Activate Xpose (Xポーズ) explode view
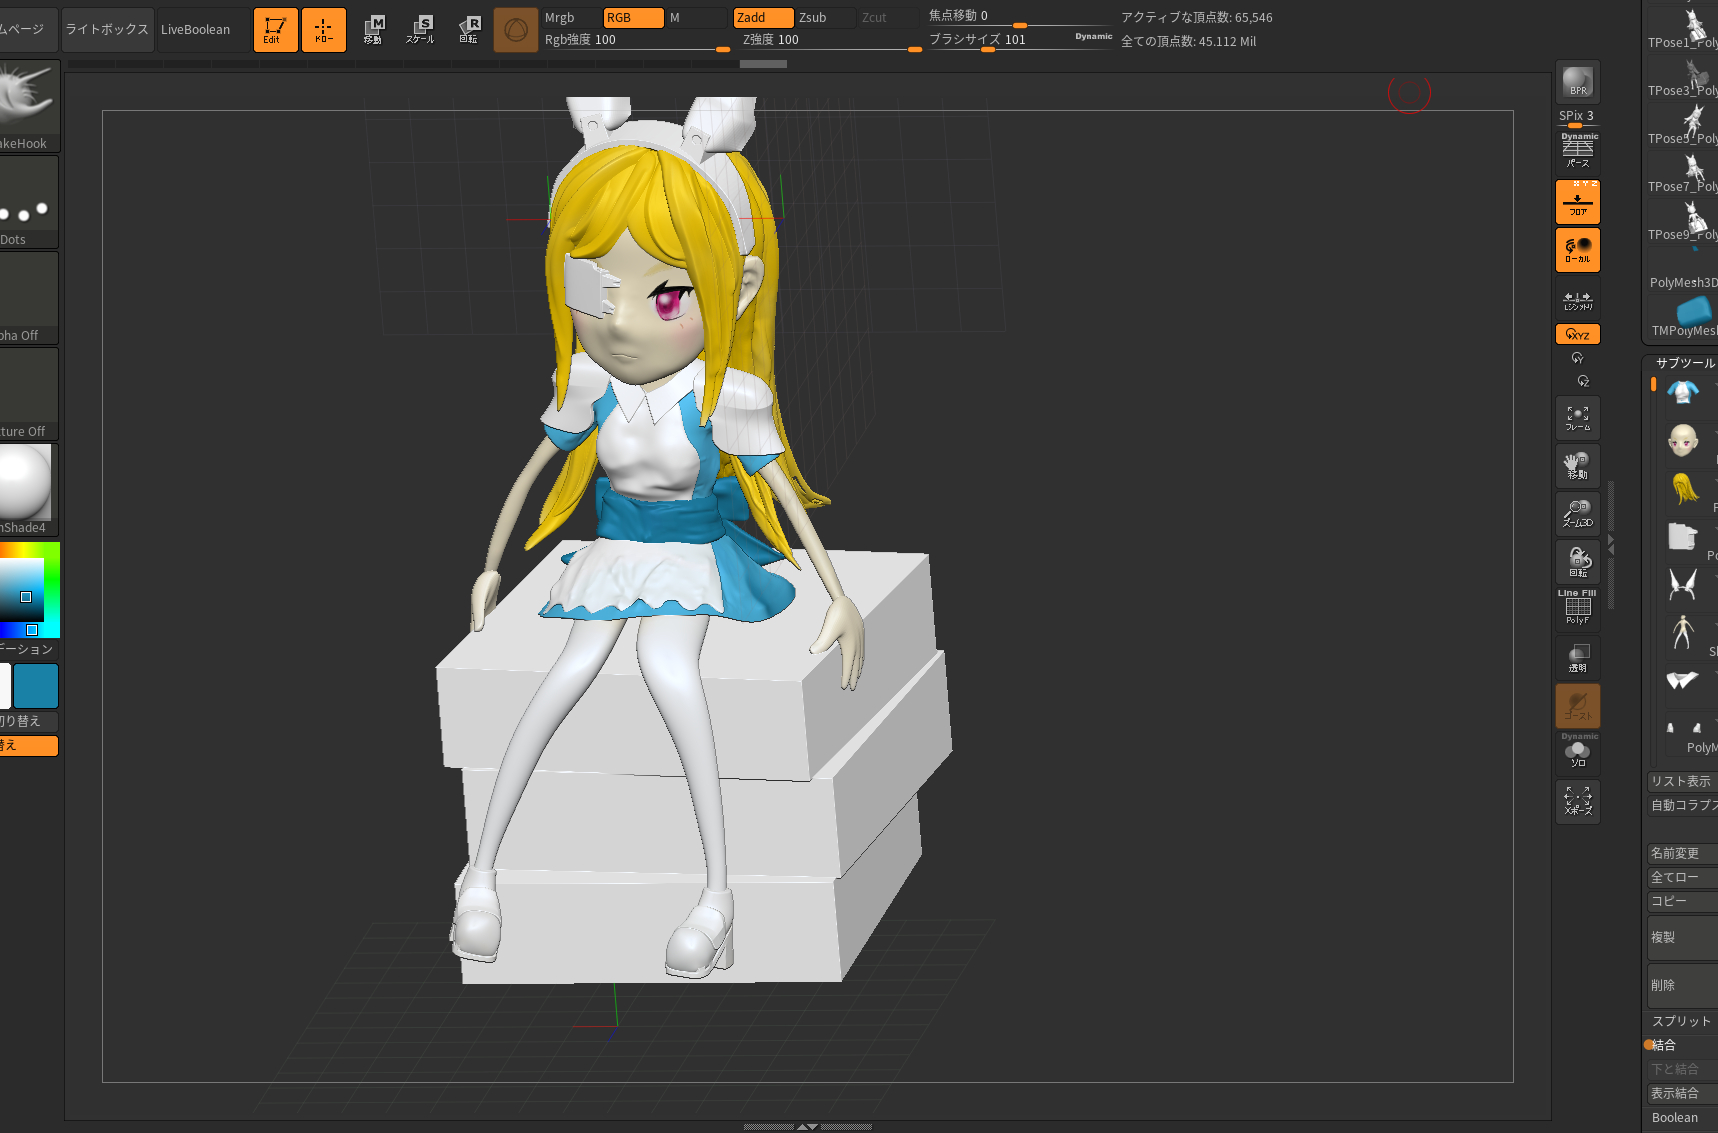The width and height of the screenshot is (1718, 1133). pos(1578,802)
